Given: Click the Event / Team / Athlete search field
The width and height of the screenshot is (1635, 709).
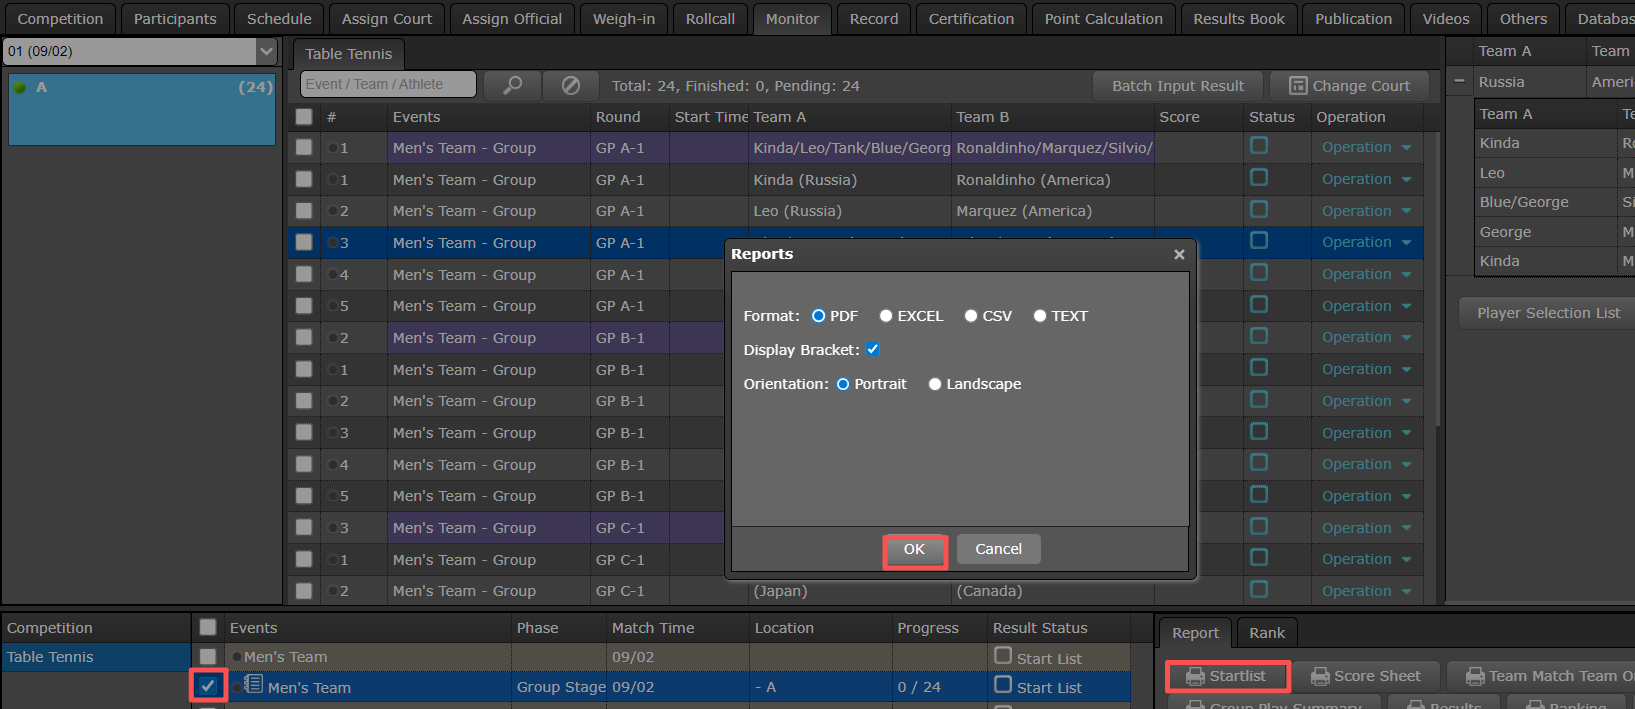Looking at the screenshot, I should tap(388, 85).
